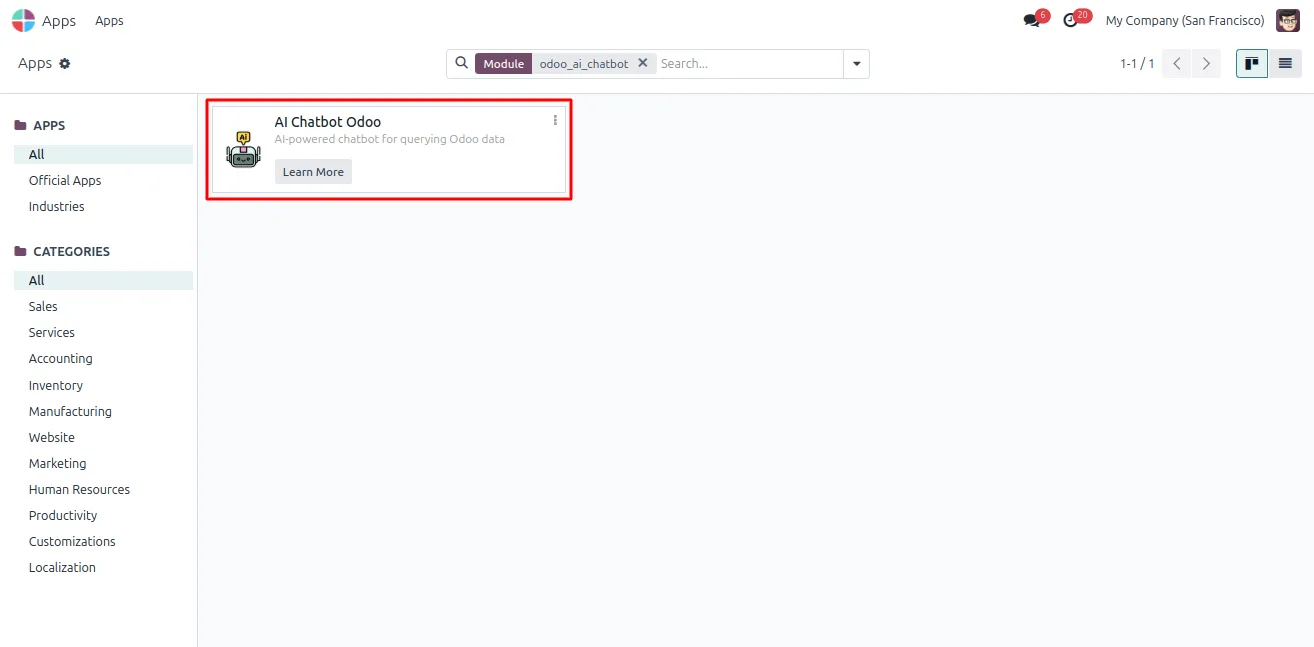Remove the odoo_ai_chatbot module filter
Screen dimensions: 1314x647
click(643, 63)
